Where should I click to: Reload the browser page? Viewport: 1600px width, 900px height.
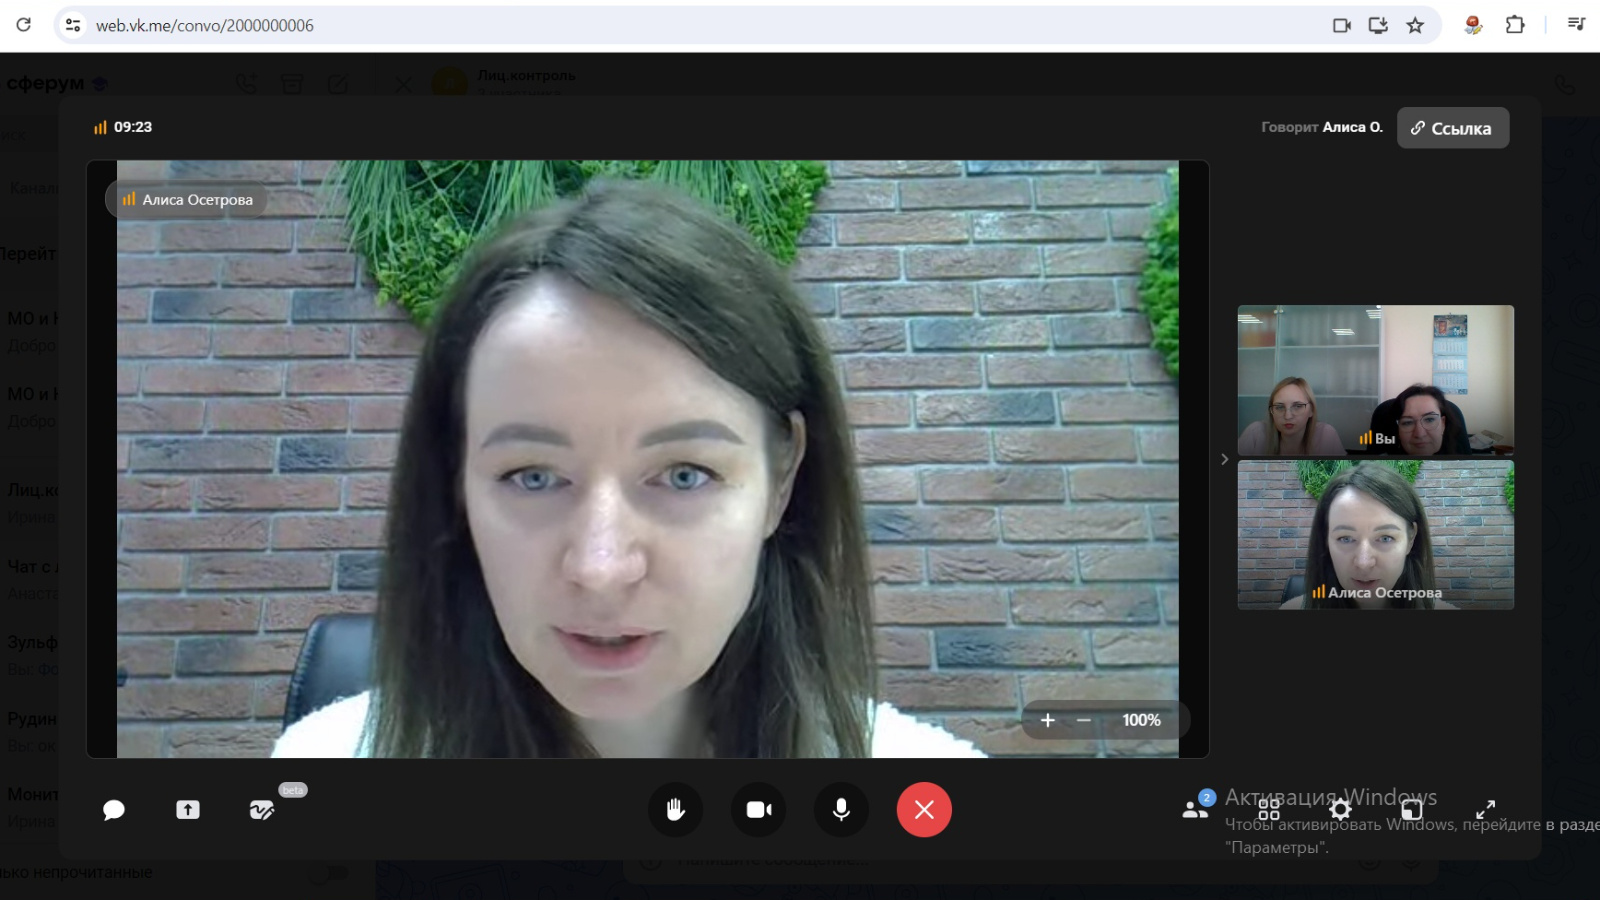point(23,25)
